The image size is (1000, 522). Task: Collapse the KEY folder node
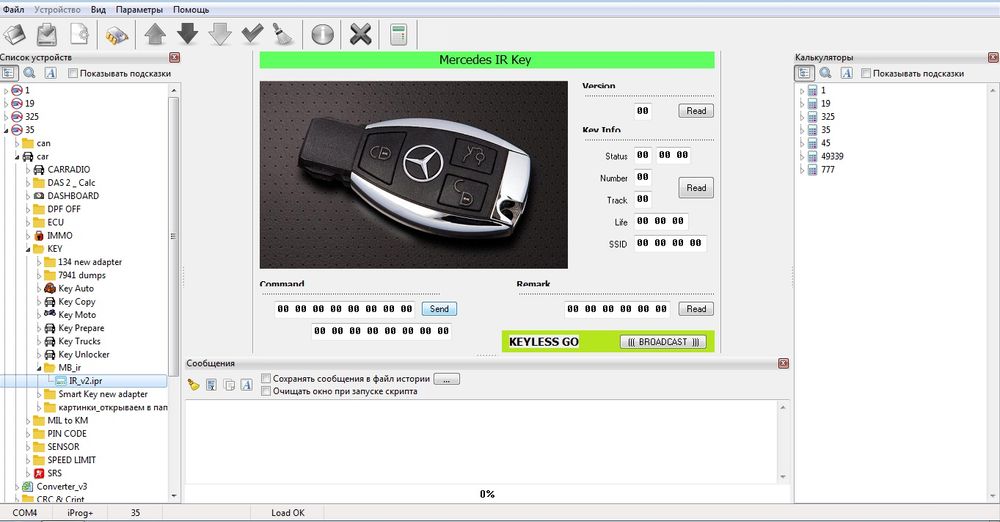(27, 249)
